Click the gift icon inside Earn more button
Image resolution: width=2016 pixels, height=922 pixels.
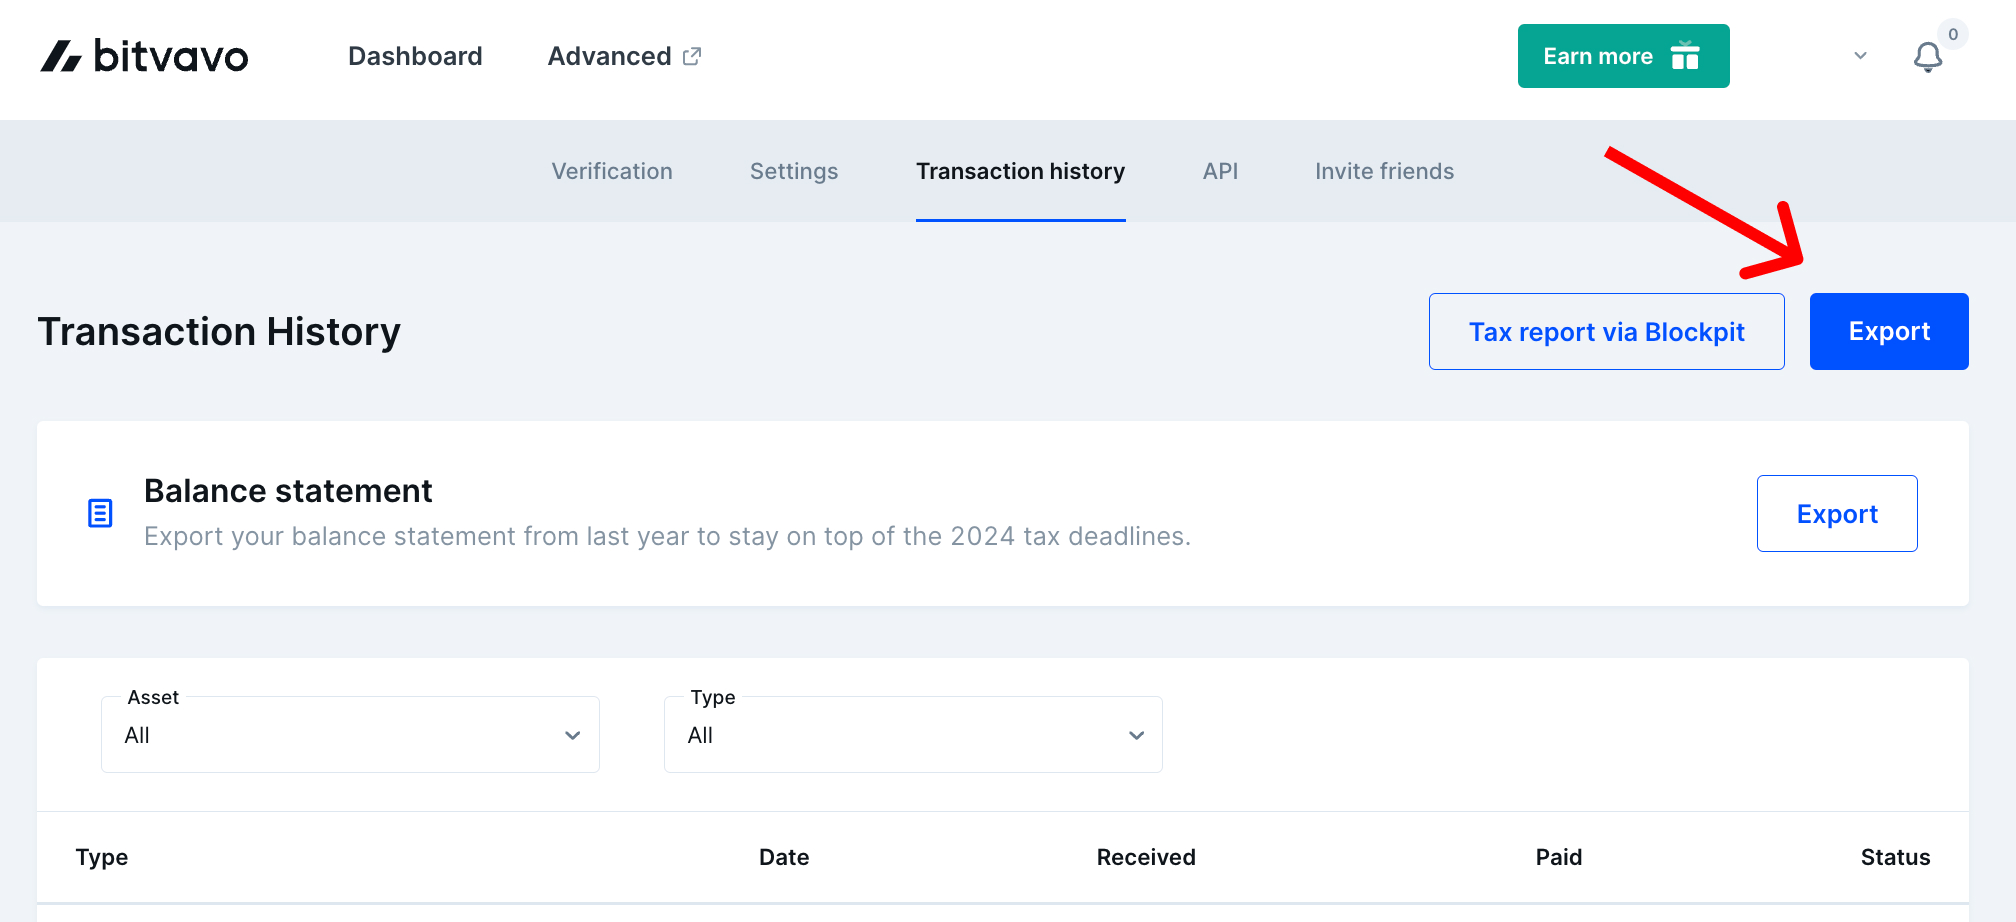click(1685, 56)
